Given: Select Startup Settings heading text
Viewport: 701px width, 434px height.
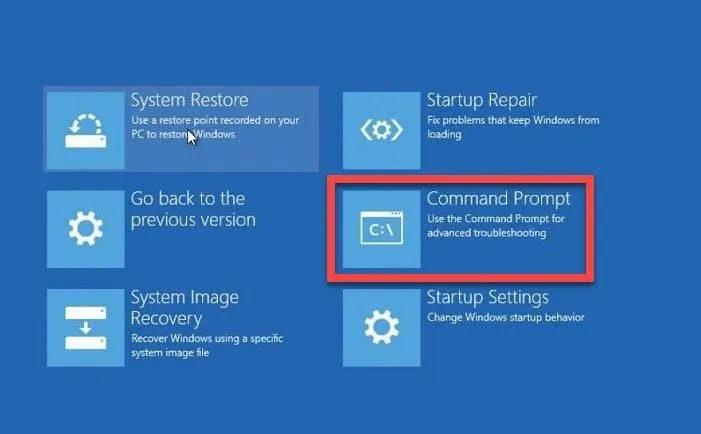Looking at the screenshot, I should pos(487,298).
